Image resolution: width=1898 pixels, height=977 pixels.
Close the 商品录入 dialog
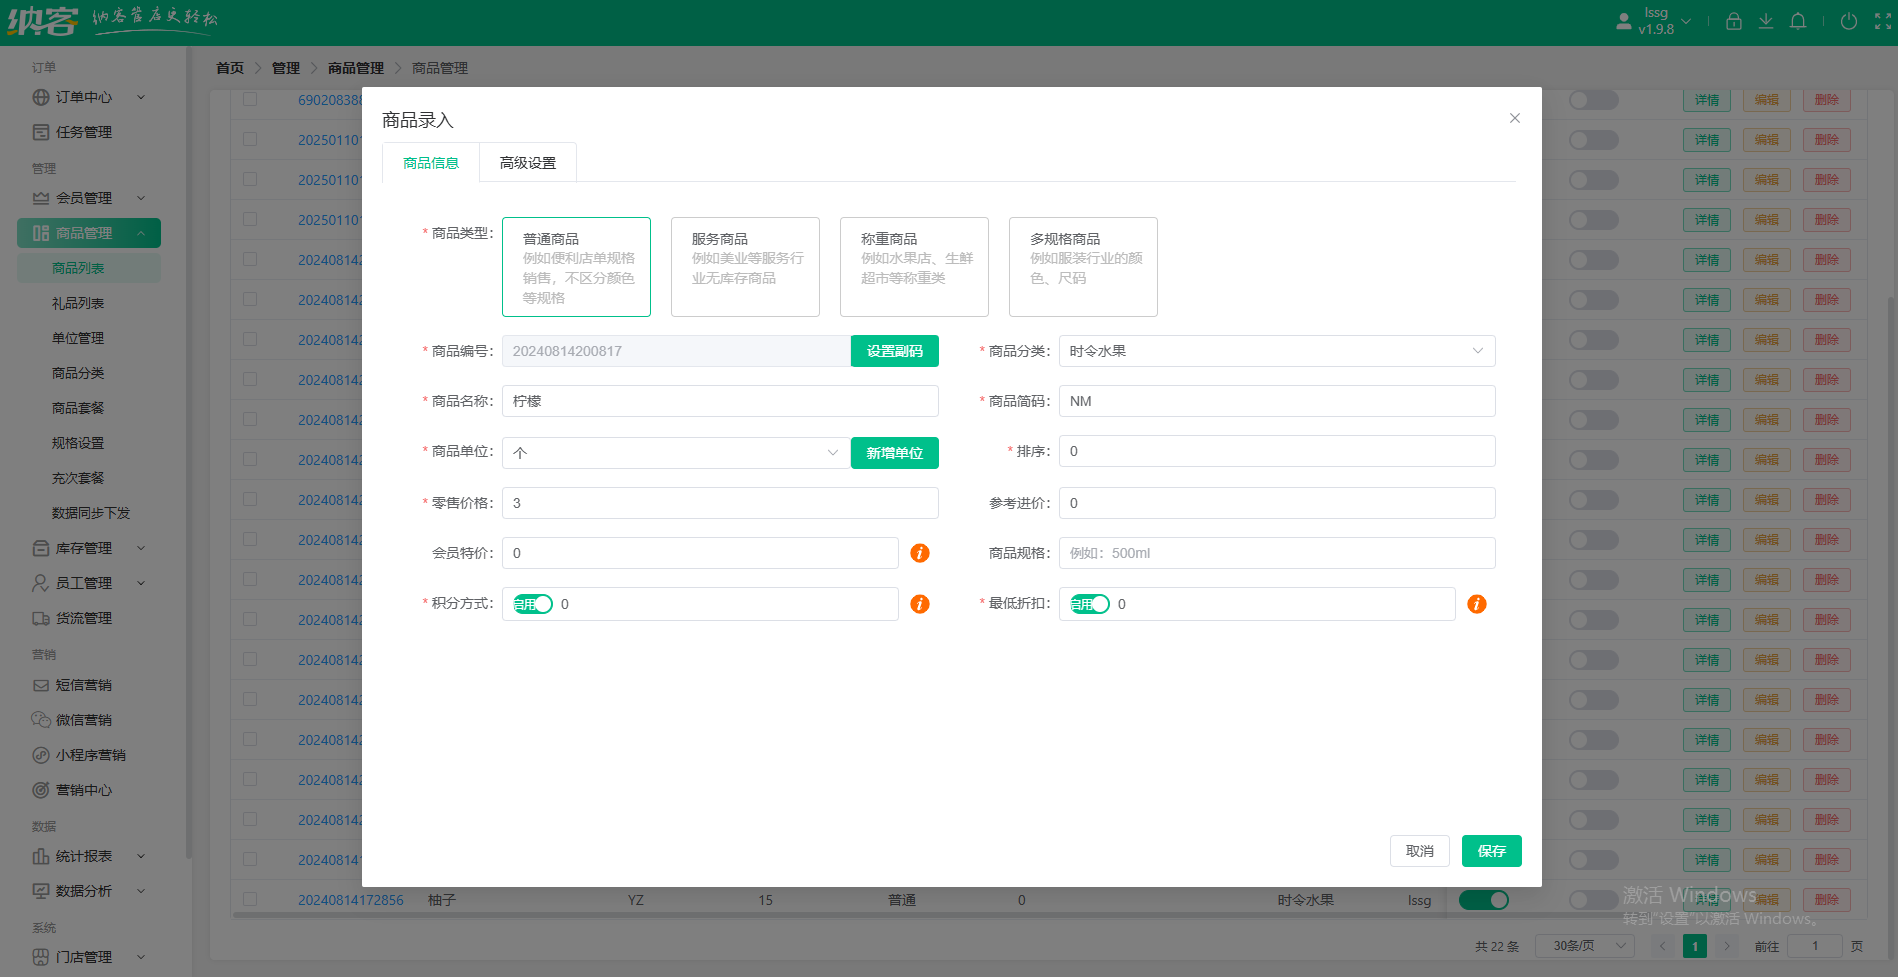point(1515,118)
